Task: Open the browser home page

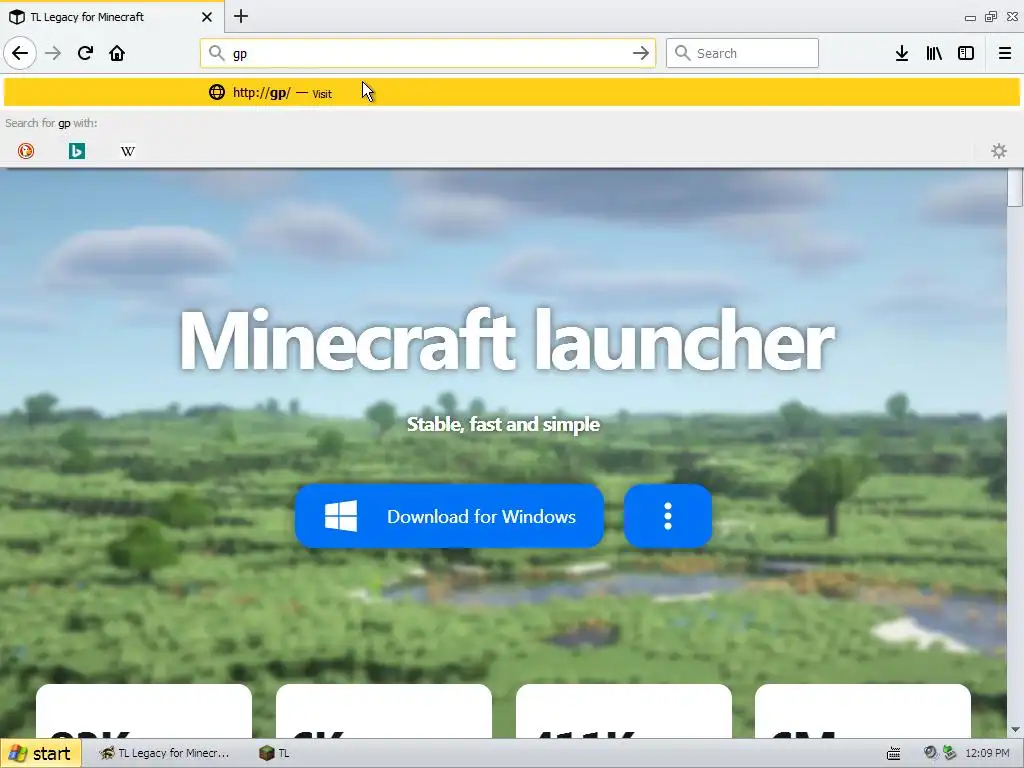Action: point(117,53)
